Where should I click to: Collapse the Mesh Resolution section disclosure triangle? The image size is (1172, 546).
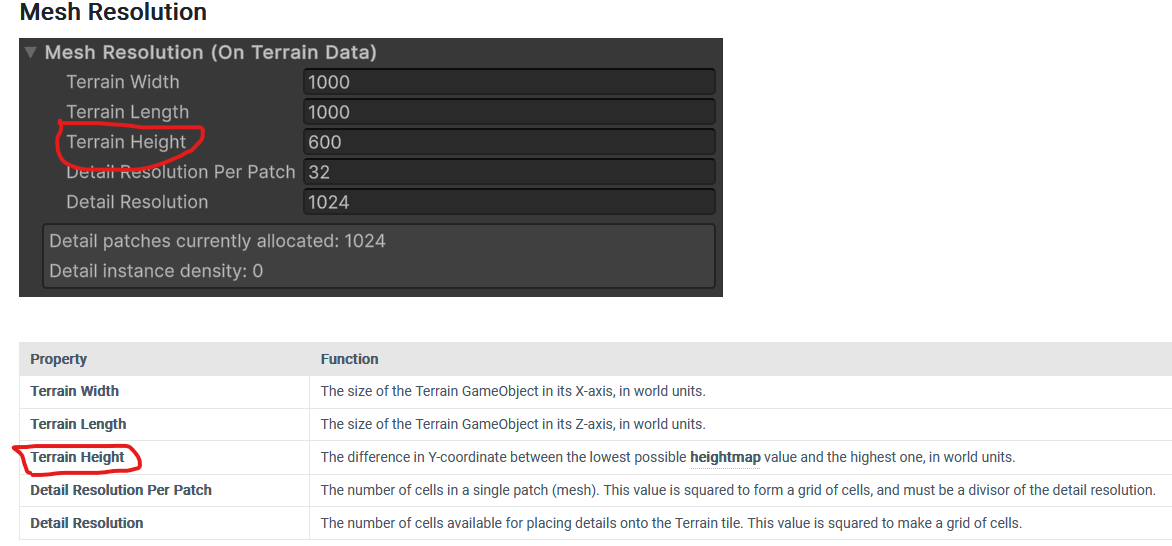click(31, 53)
